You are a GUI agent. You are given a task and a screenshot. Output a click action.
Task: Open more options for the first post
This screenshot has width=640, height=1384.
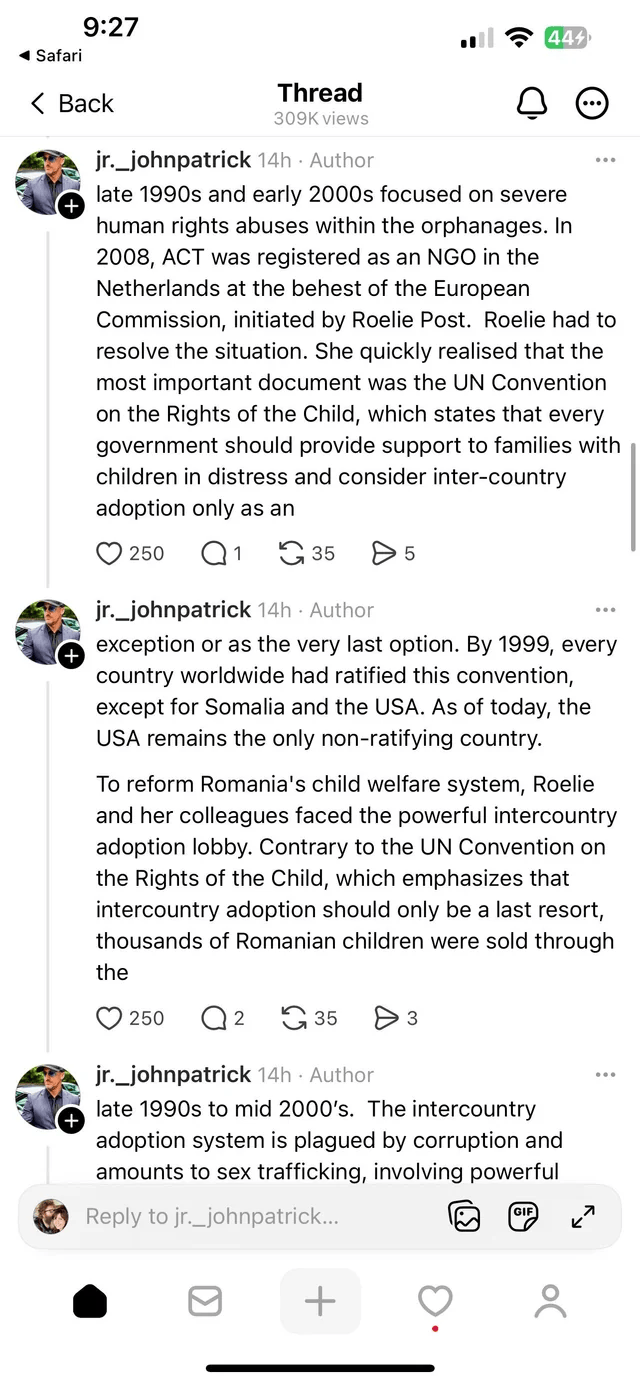(605, 160)
